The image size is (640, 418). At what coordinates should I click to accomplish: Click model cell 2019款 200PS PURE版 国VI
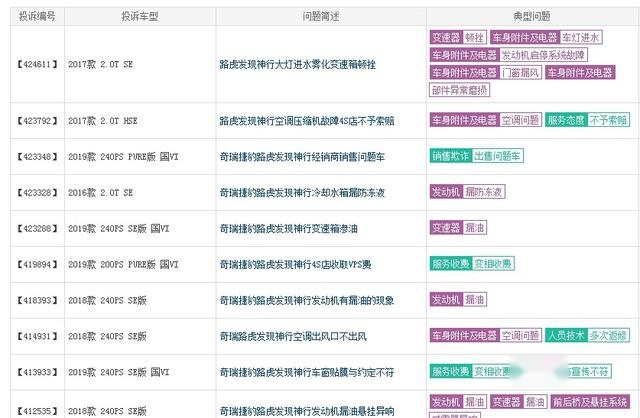[123, 265]
